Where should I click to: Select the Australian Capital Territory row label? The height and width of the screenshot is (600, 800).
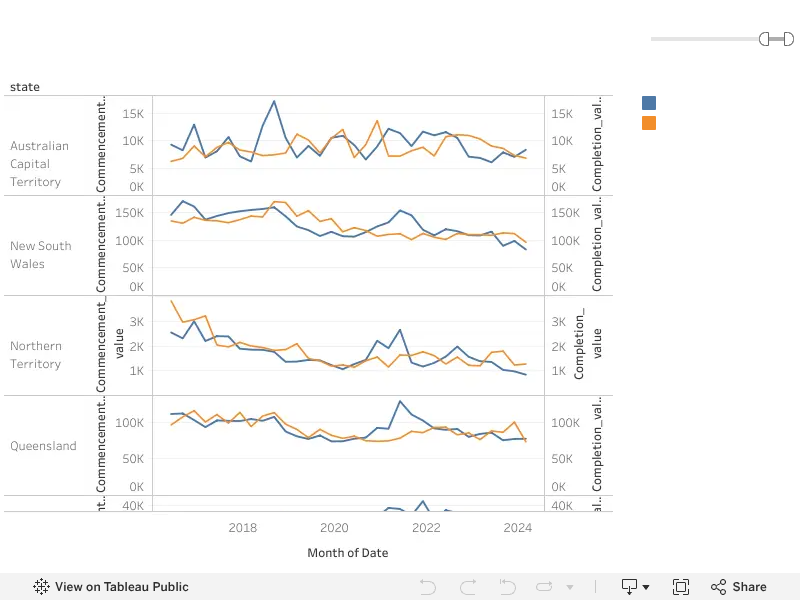click(39, 164)
